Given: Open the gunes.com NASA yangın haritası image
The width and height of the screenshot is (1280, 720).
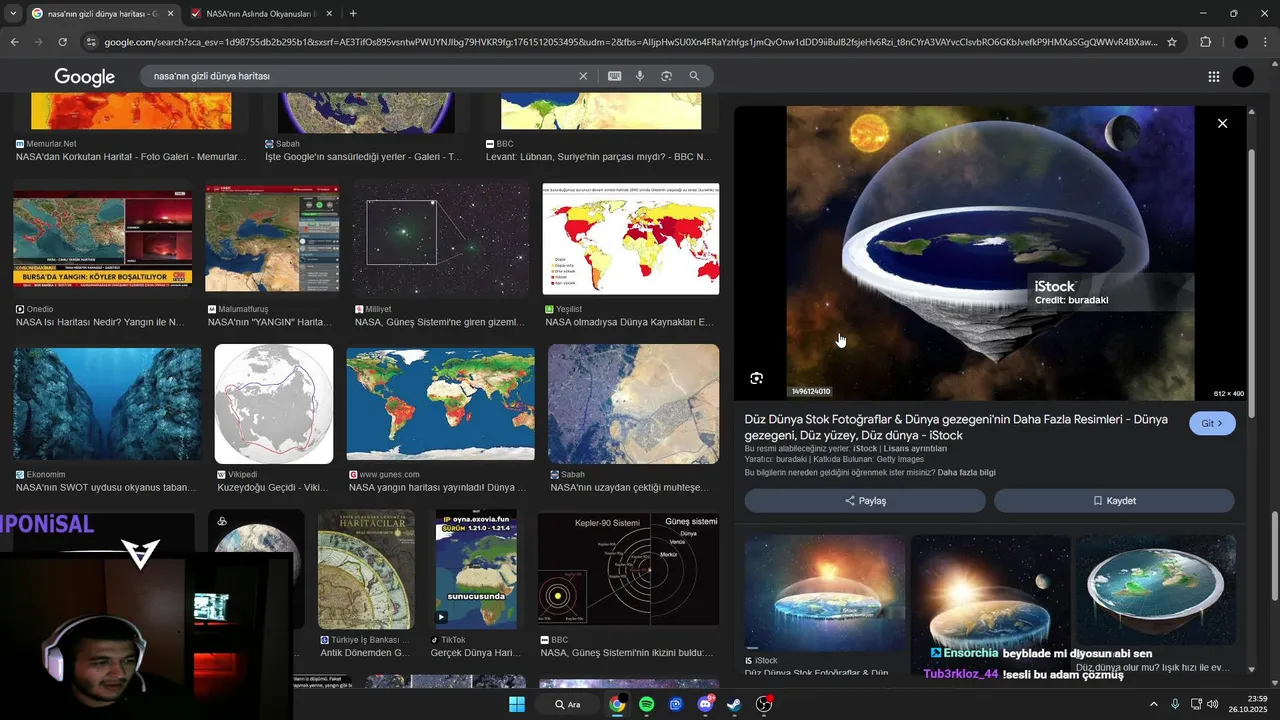Looking at the screenshot, I should click(440, 404).
